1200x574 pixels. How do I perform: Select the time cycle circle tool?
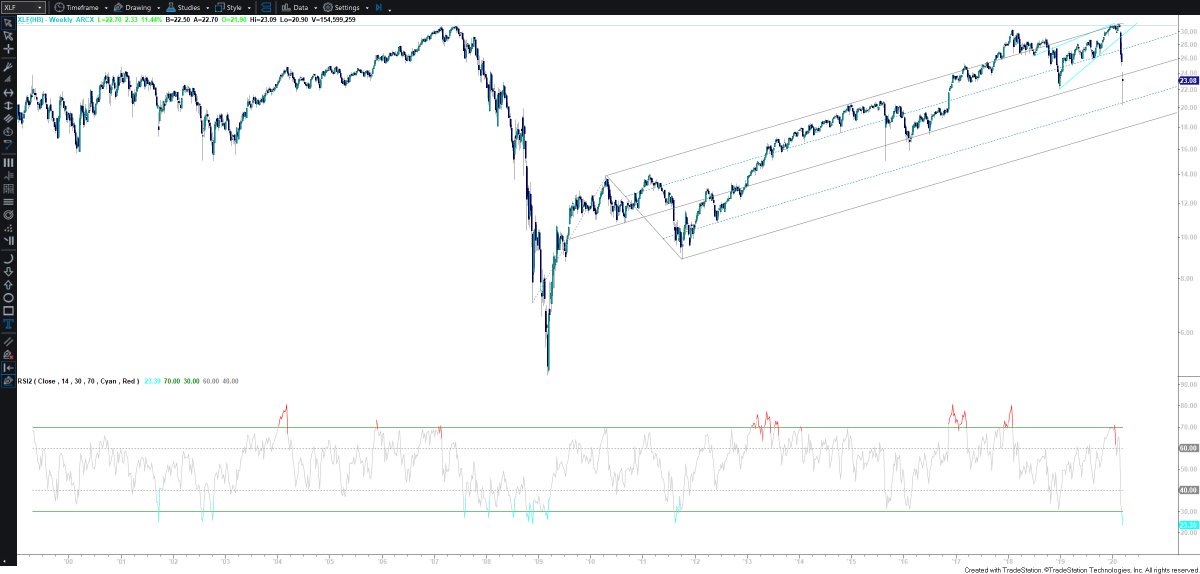click(8, 131)
